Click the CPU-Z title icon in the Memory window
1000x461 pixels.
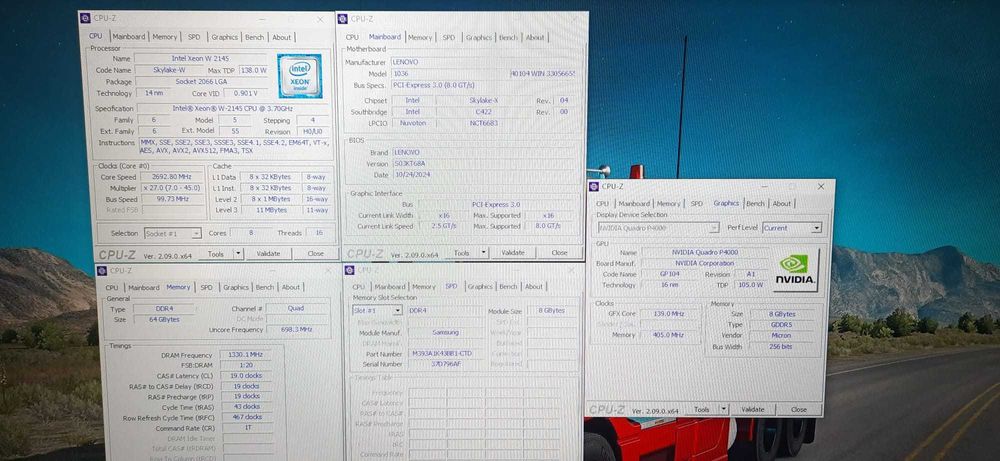point(102,271)
